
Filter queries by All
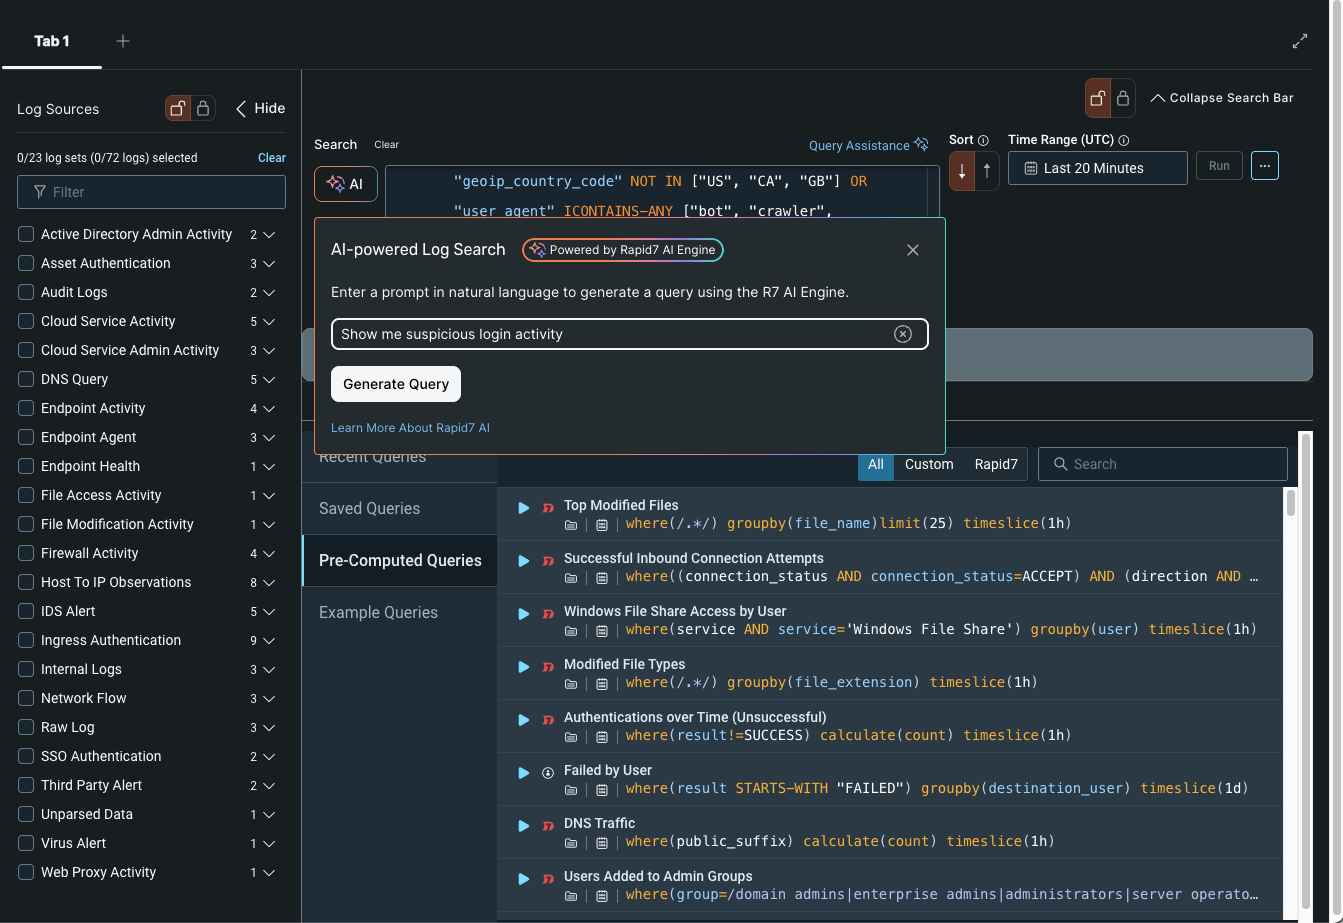click(x=876, y=464)
